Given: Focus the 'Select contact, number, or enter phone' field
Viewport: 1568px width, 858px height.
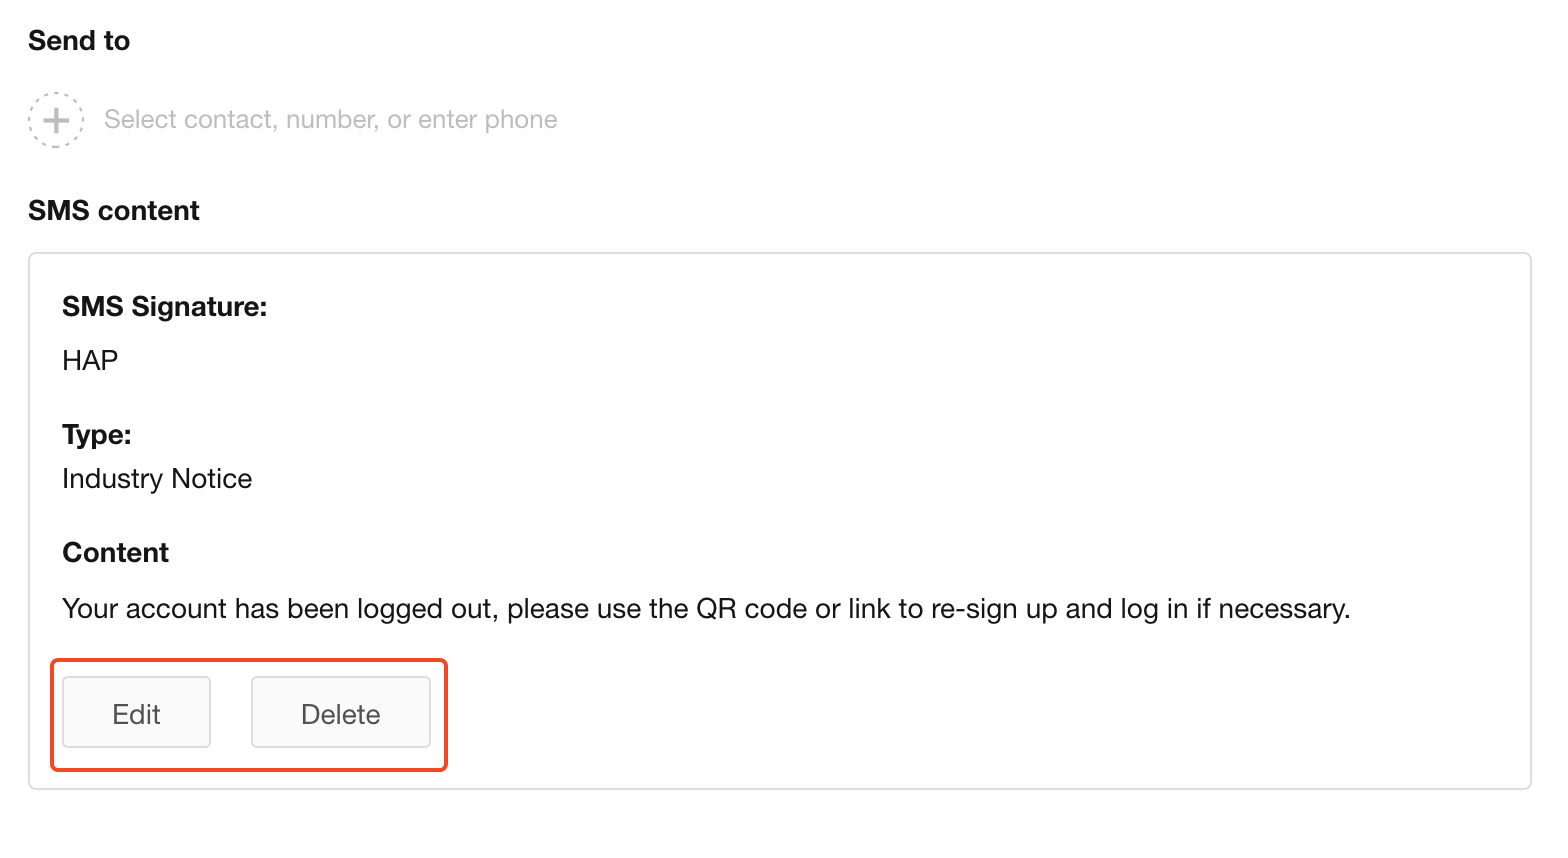Looking at the screenshot, I should (330, 120).
